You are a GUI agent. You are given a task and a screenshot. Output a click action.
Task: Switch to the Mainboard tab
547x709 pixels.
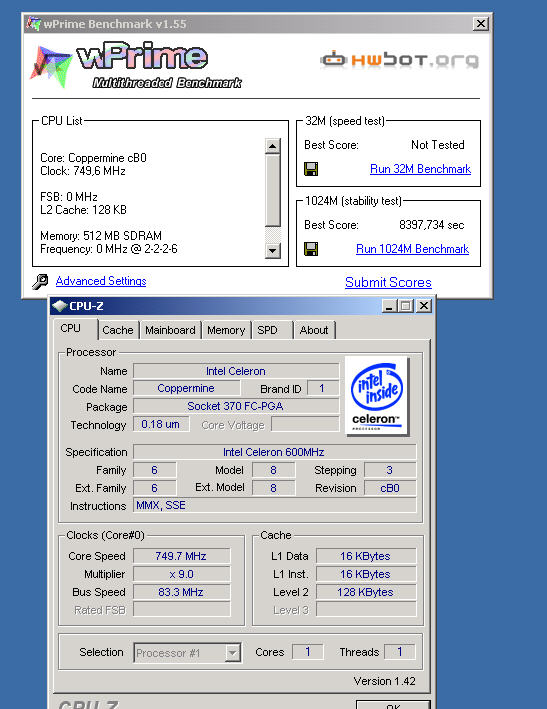[170, 330]
